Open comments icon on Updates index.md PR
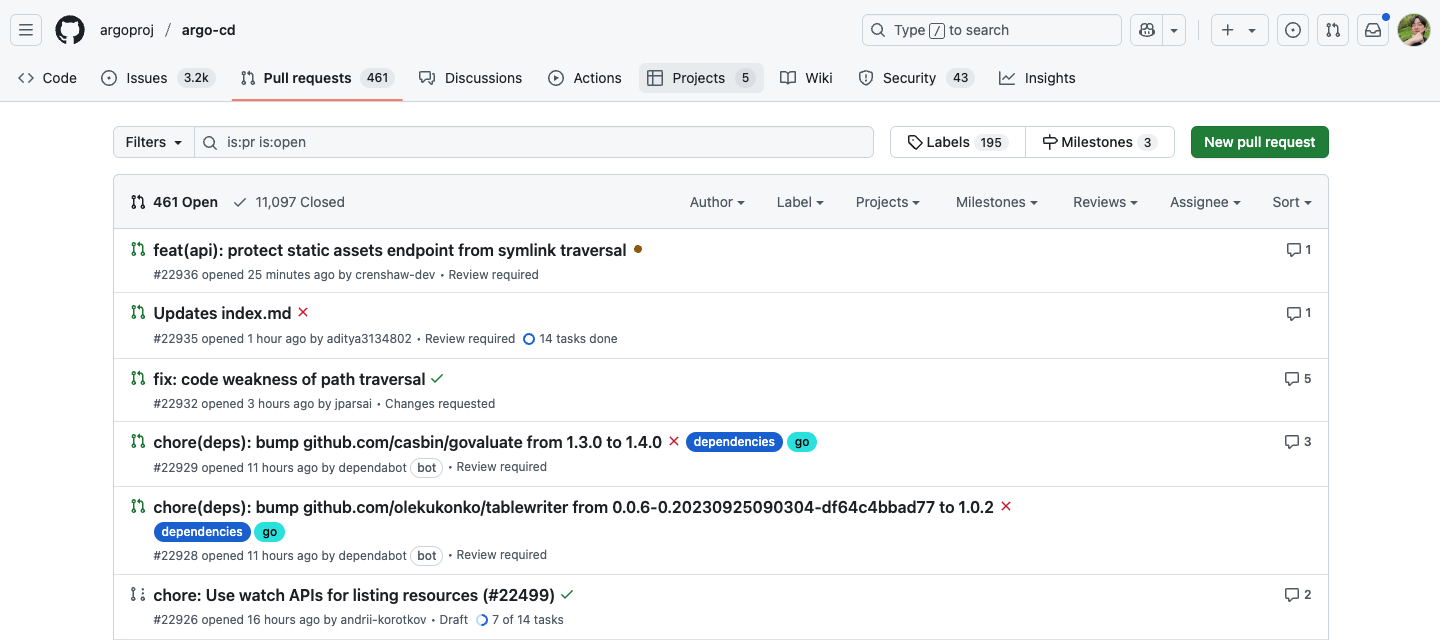 [1298, 313]
